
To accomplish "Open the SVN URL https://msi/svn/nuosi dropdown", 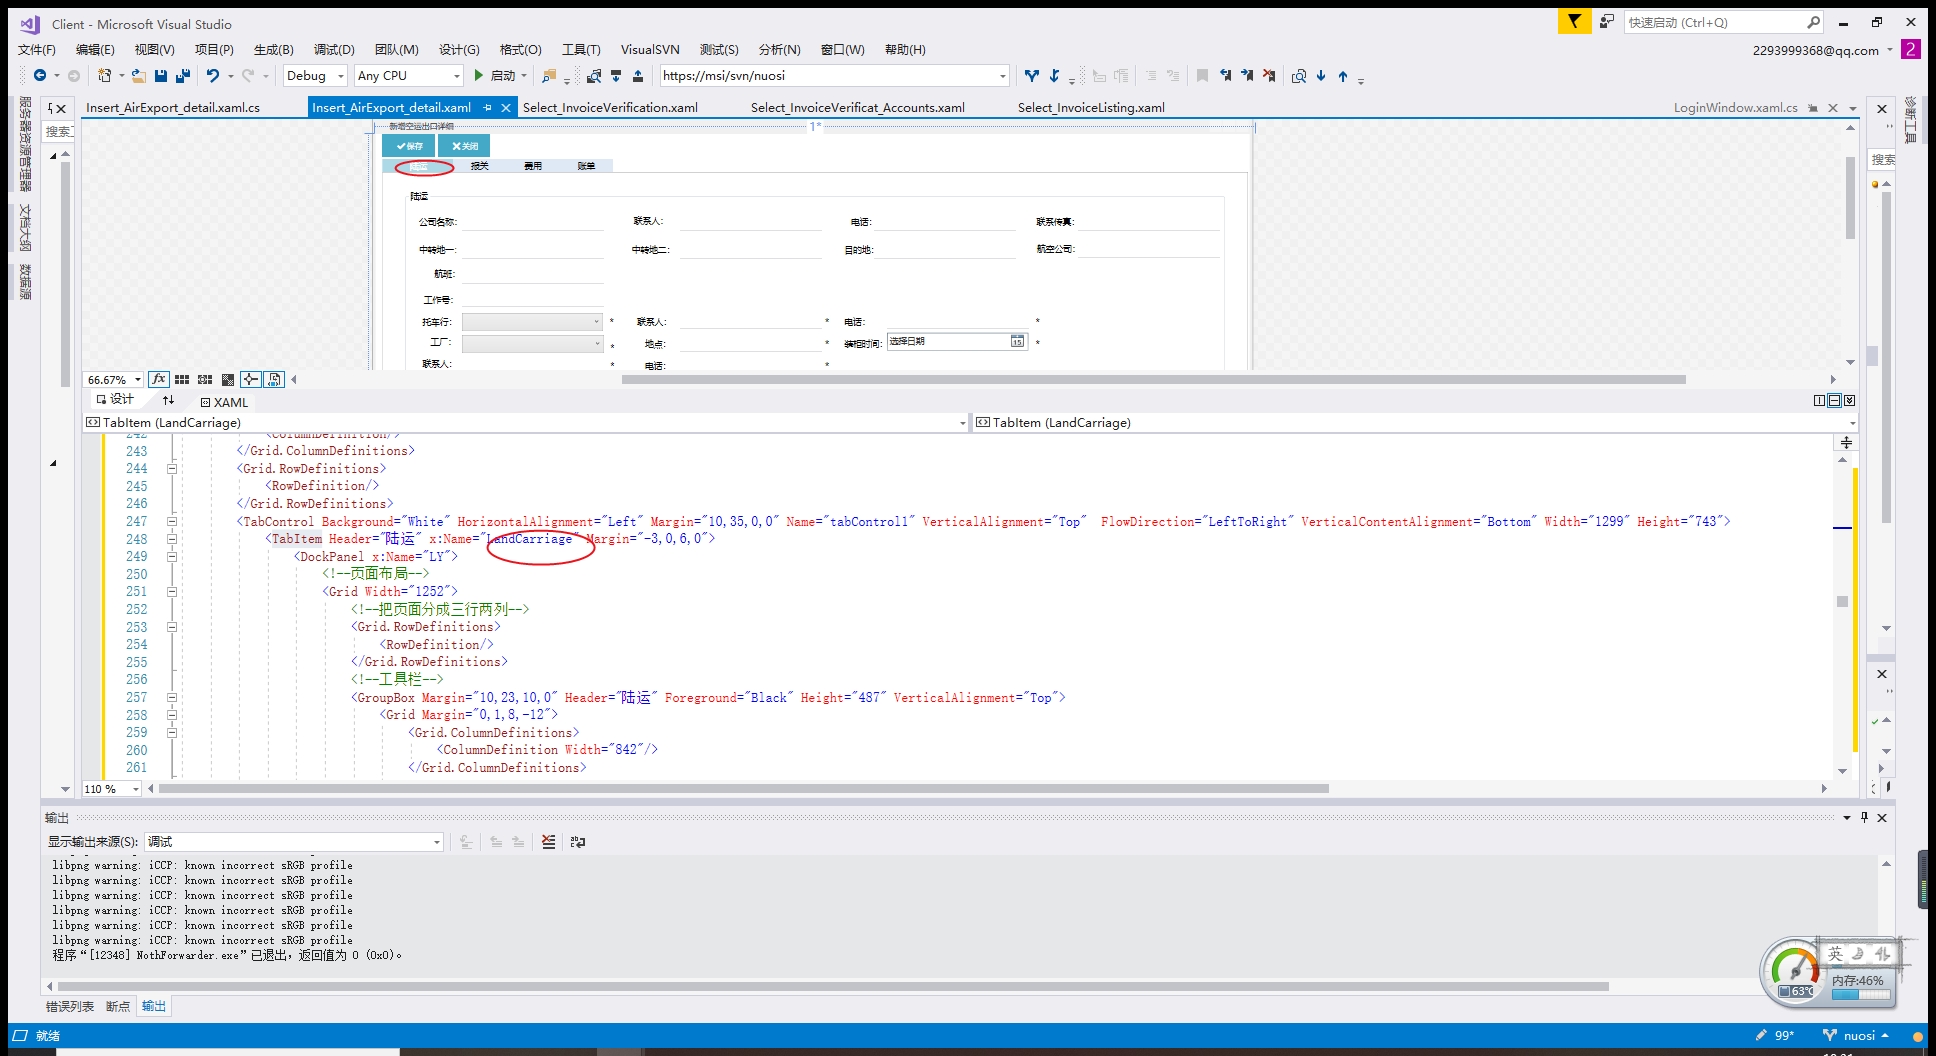I will coord(834,75).
